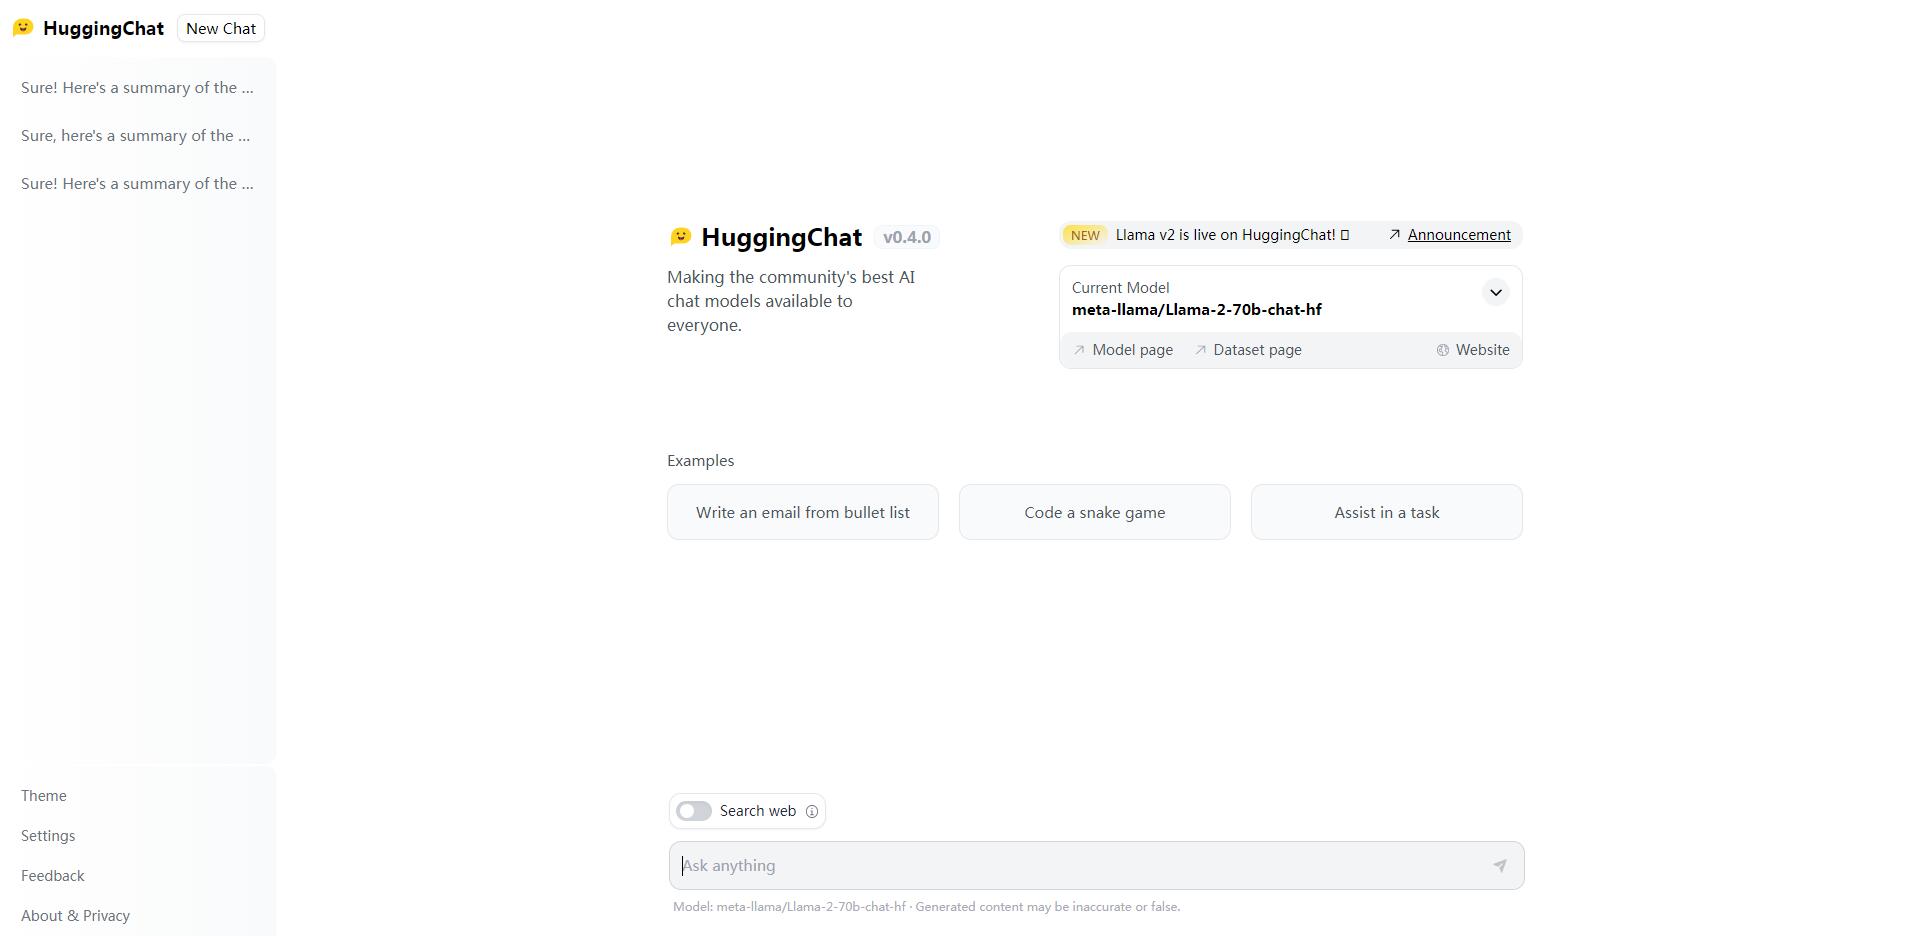Open the Search web info icon
Image resolution: width=1917 pixels, height=936 pixels.
pos(812,812)
